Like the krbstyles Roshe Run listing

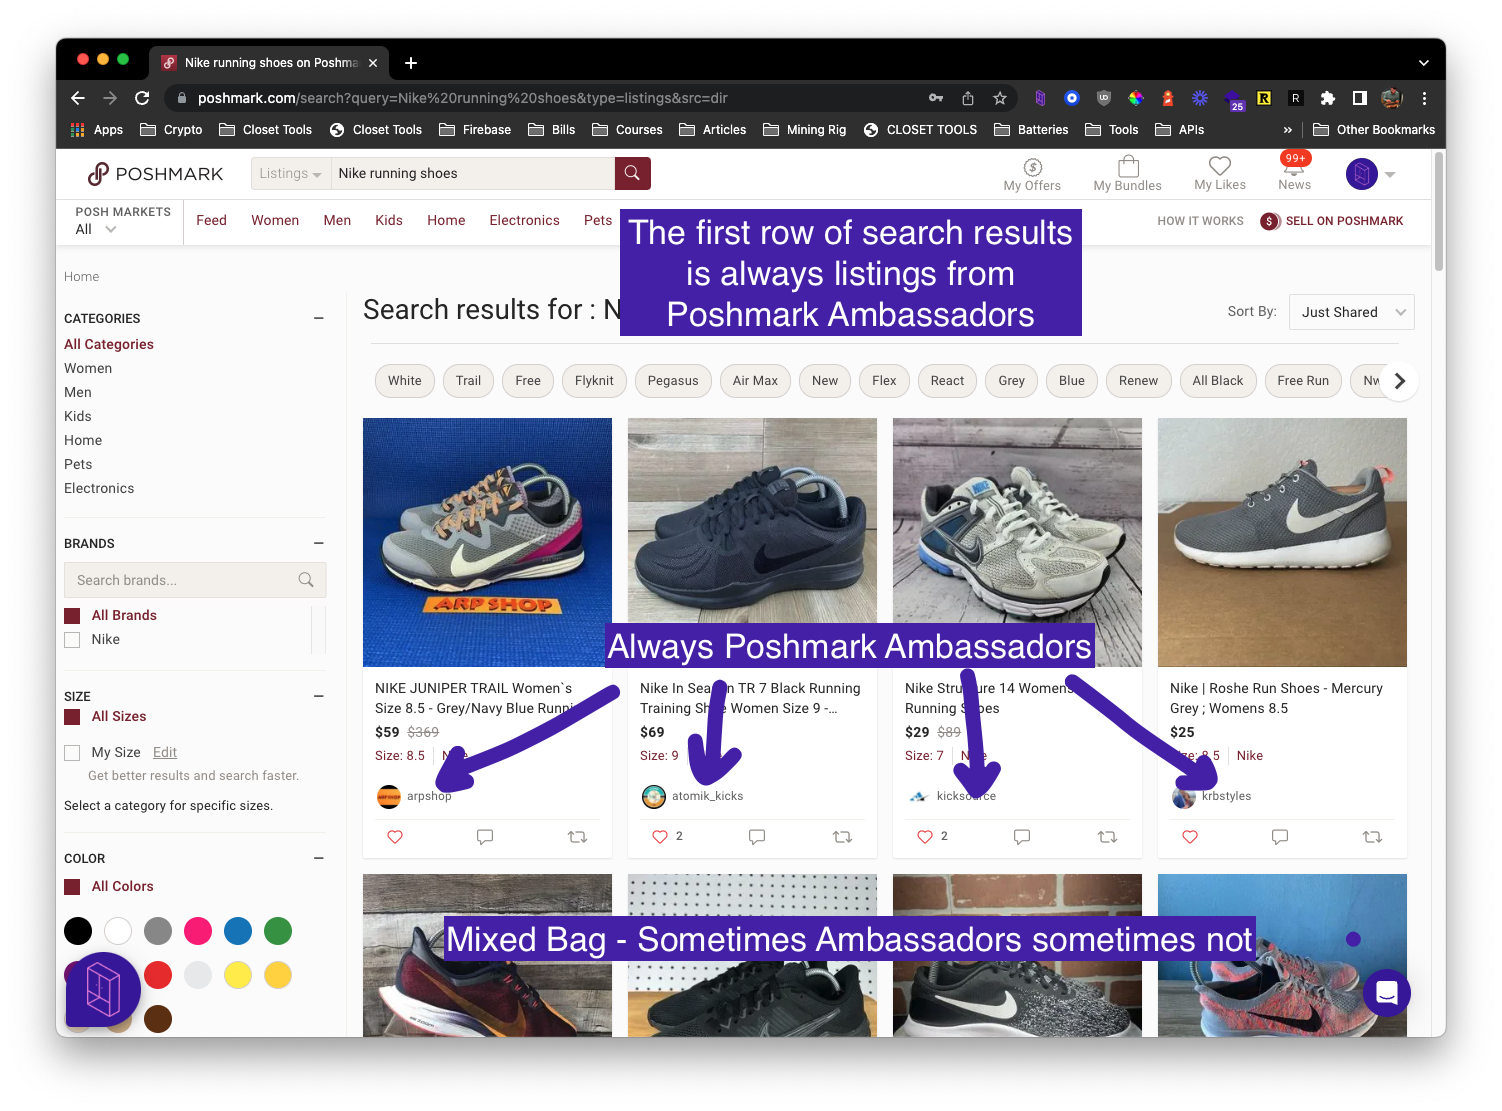[1190, 837]
